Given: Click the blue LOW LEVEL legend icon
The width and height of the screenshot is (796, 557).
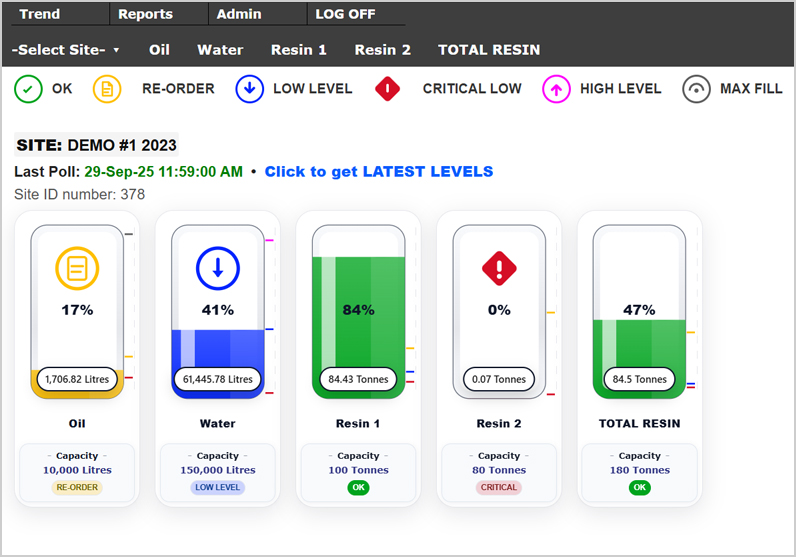Looking at the screenshot, I should click(x=249, y=89).
